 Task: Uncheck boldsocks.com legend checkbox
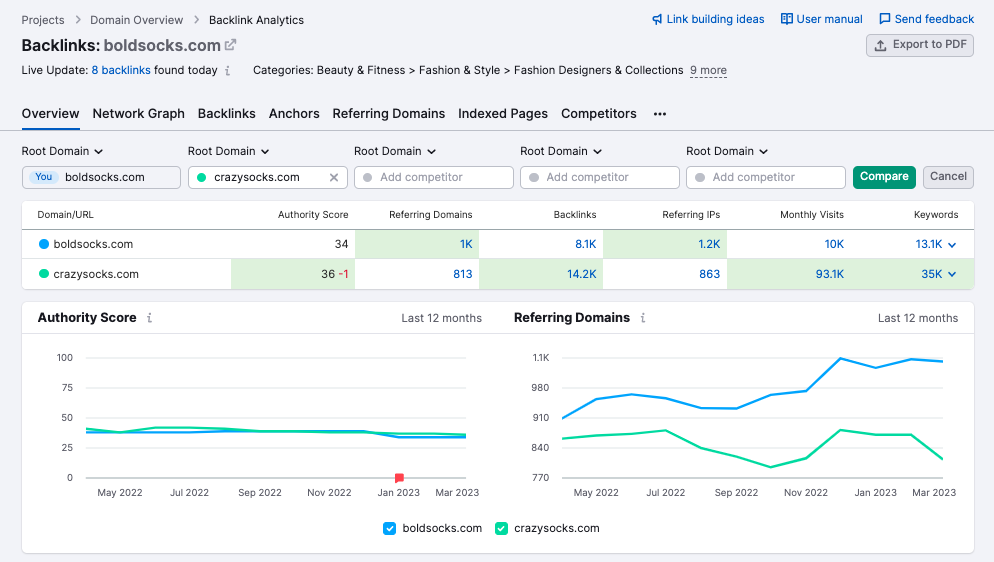click(390, 528)
